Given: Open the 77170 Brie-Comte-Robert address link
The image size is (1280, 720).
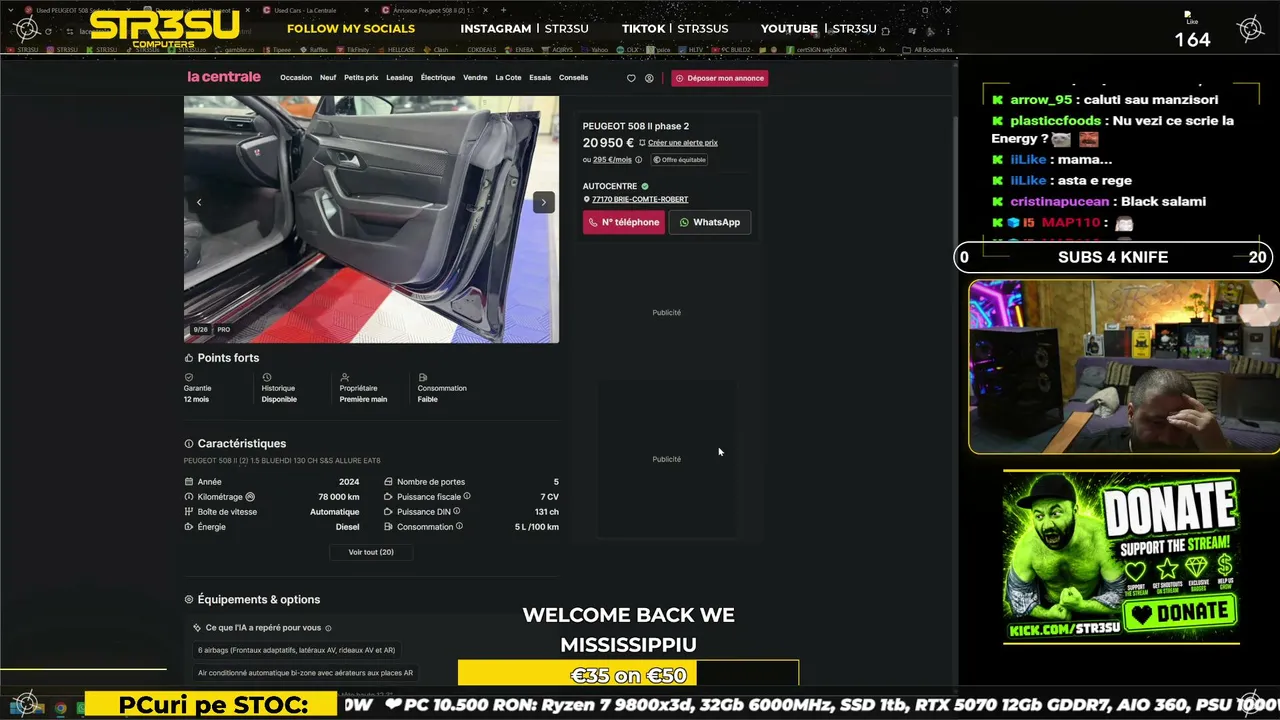Looking at the screenshot, I should [640, 199].
